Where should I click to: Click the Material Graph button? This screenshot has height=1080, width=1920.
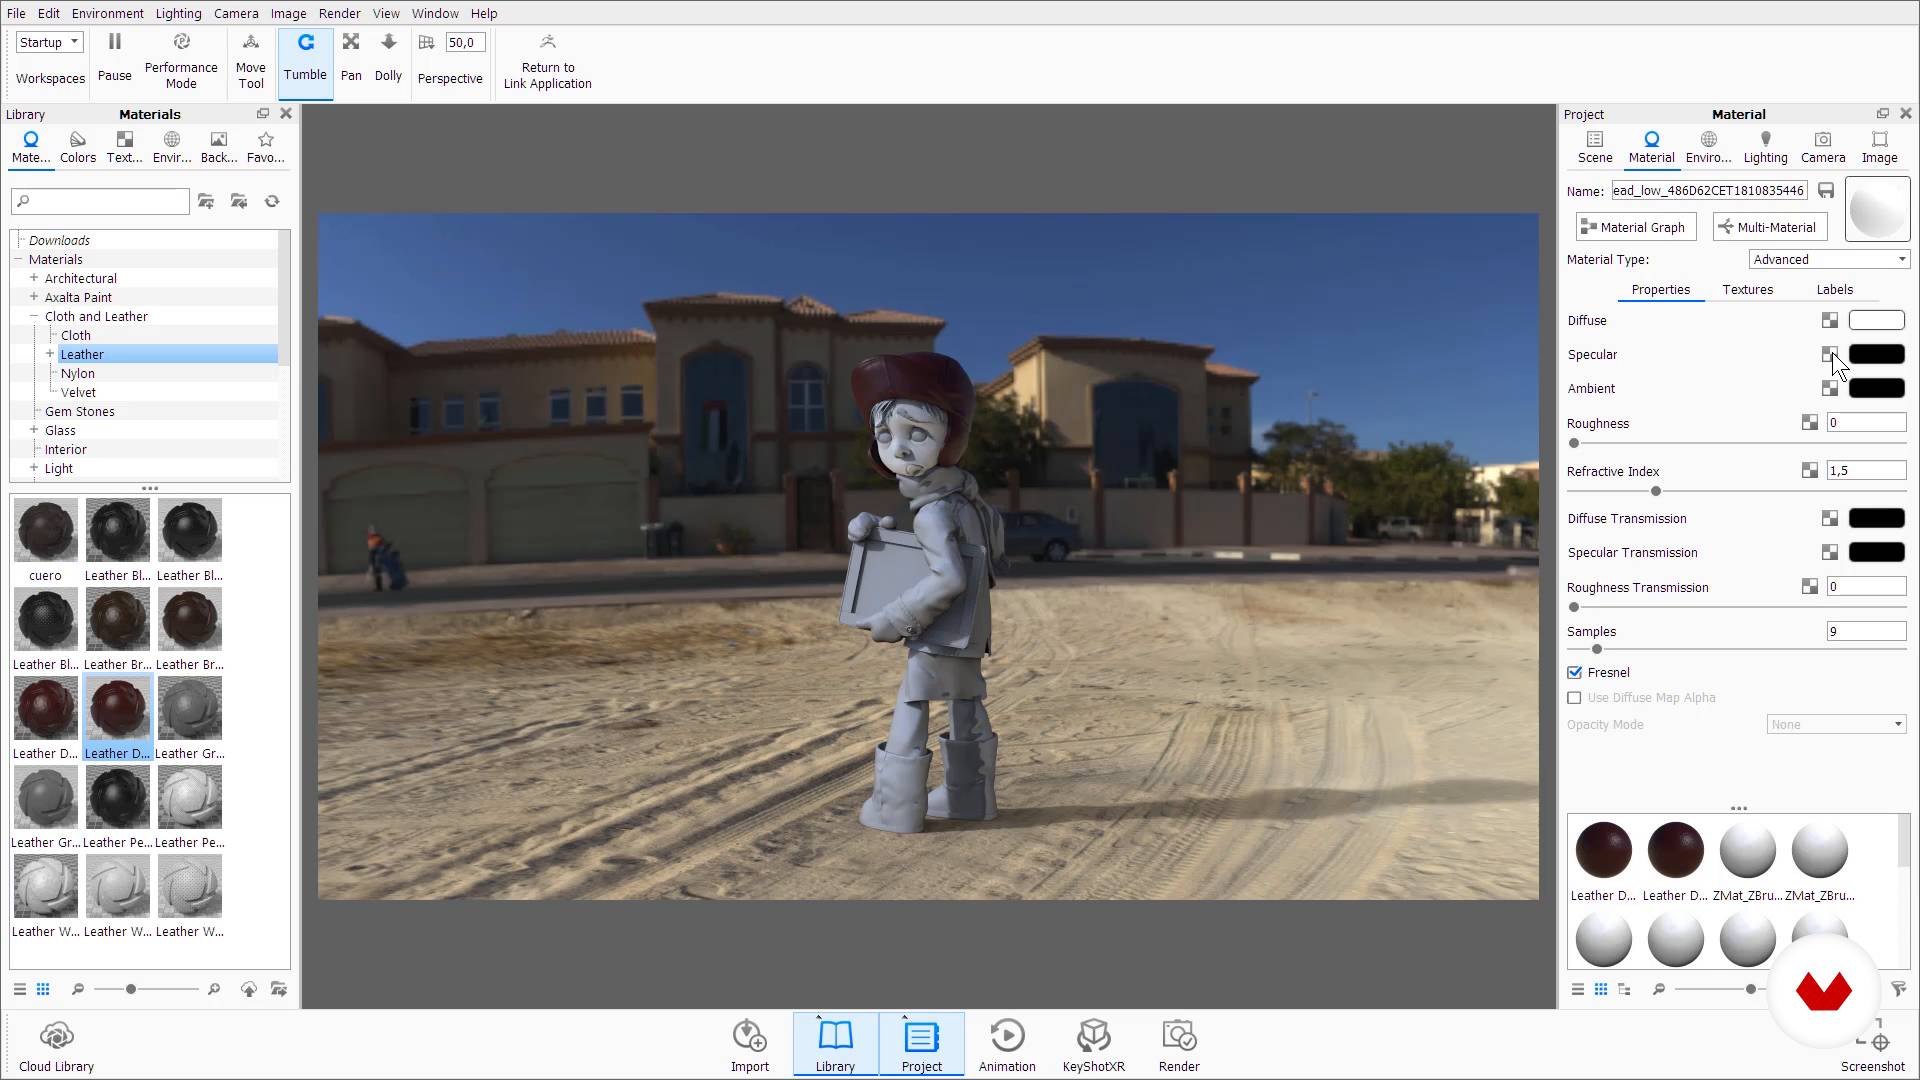(x=1633, y=227)
